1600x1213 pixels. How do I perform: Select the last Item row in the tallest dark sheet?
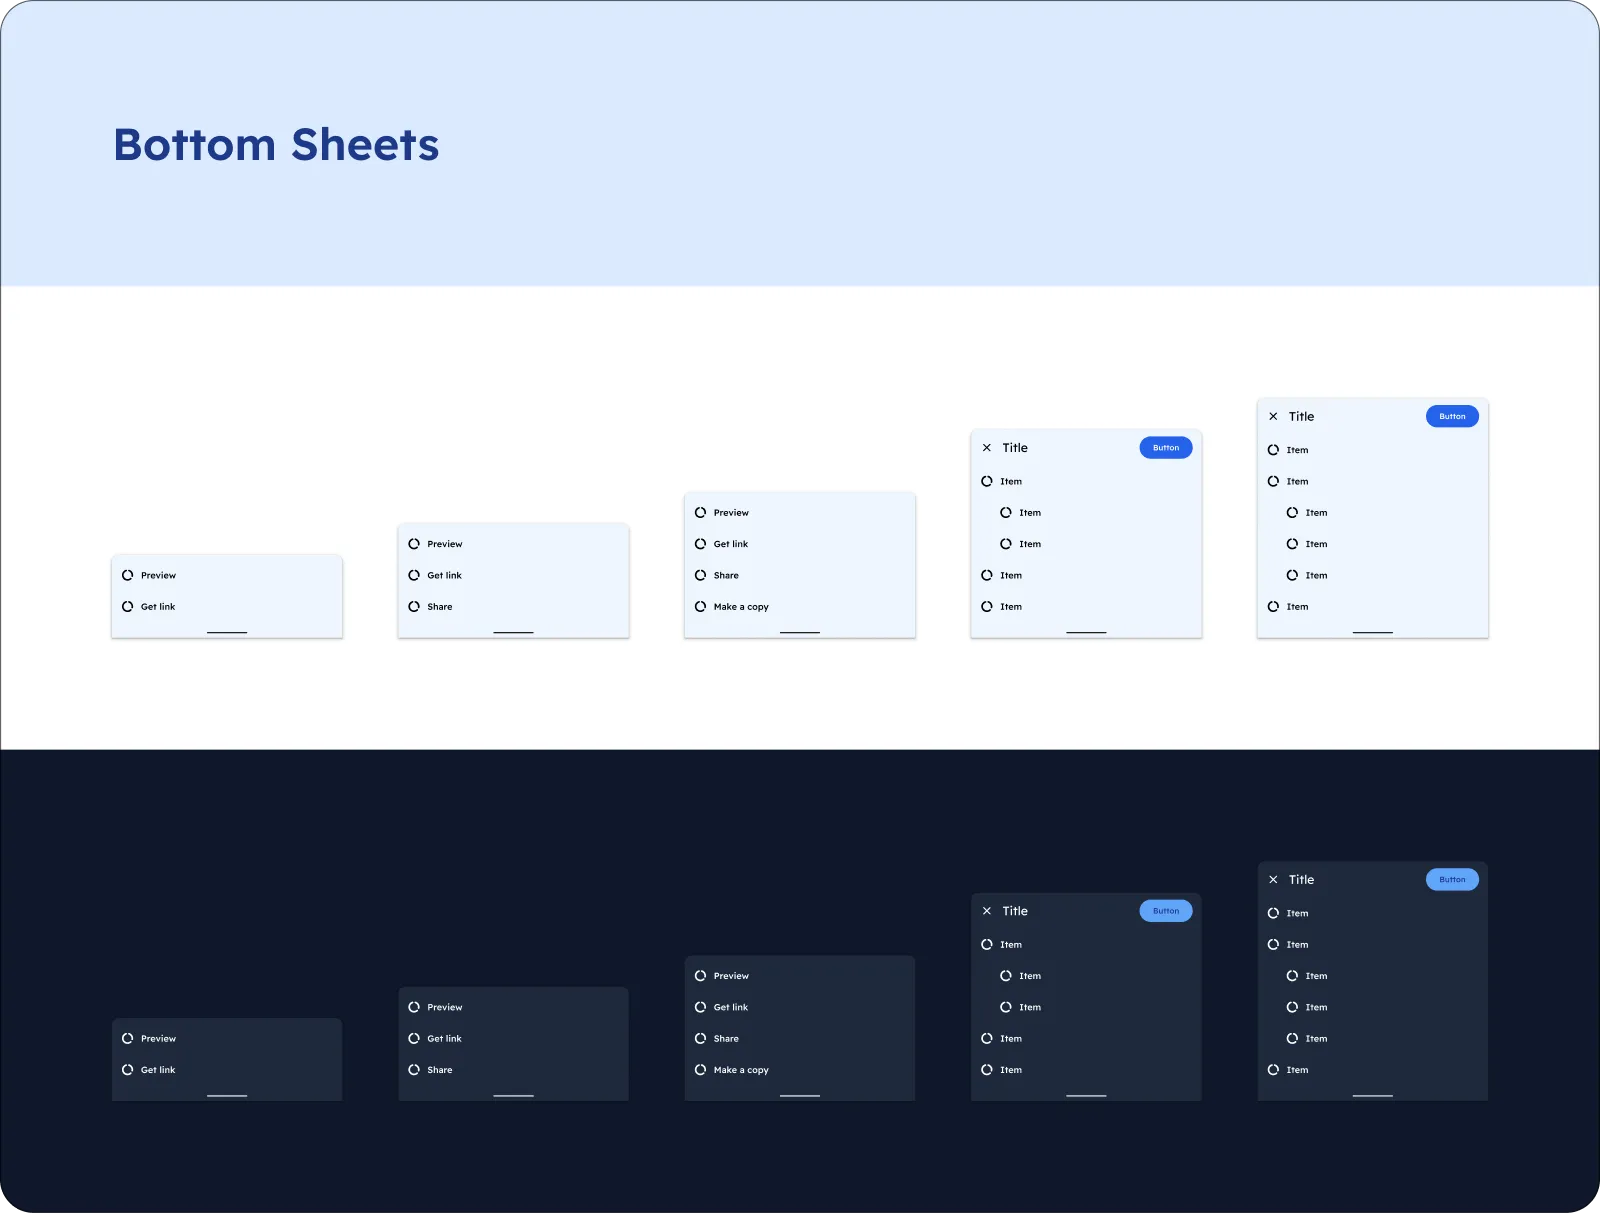(x=1295, y=1070)
